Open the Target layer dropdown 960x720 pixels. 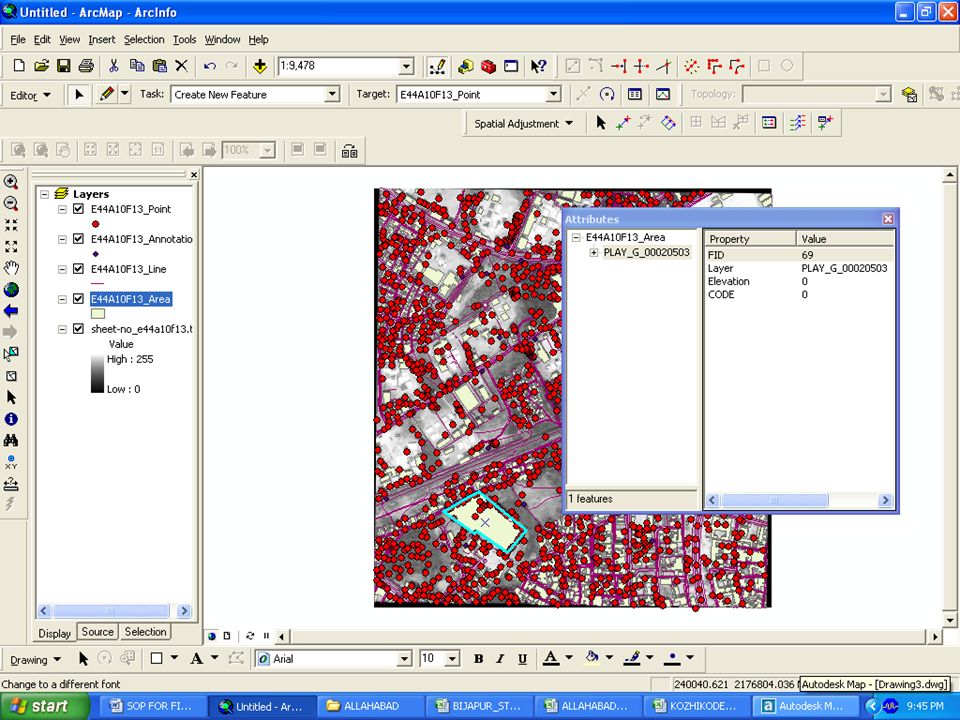pos(553,94)
